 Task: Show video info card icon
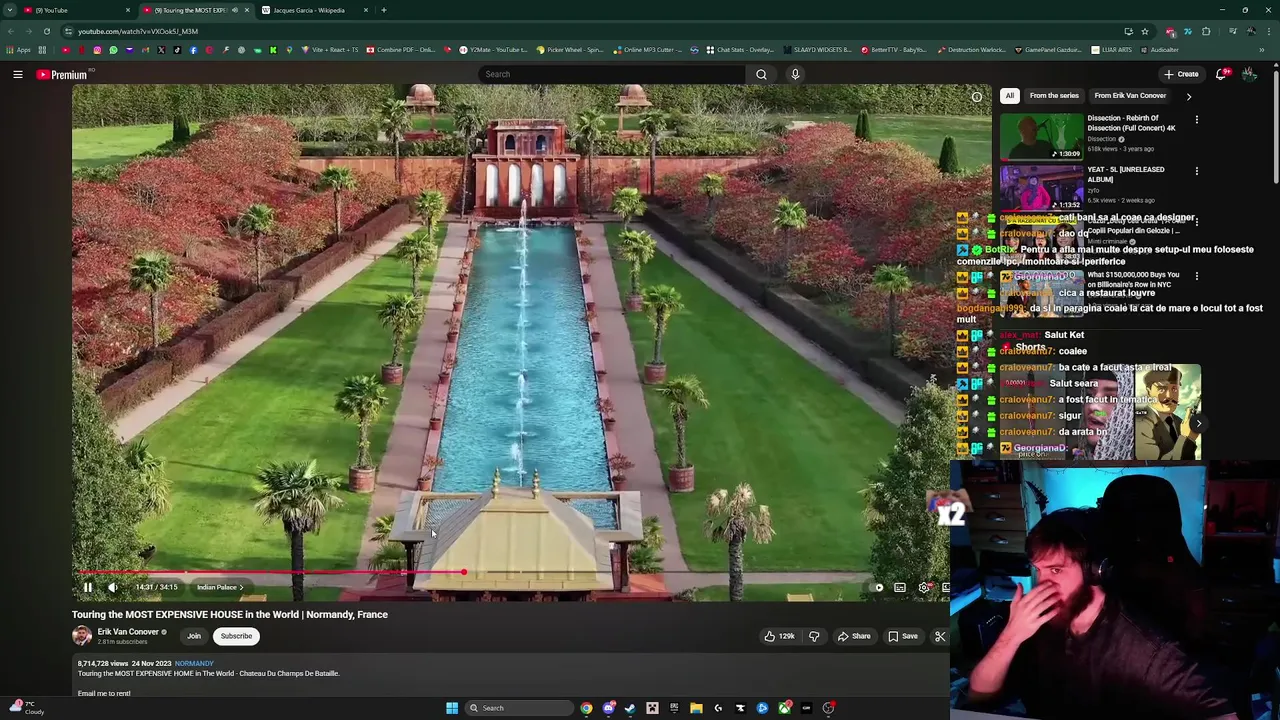(x=977, y=97)
